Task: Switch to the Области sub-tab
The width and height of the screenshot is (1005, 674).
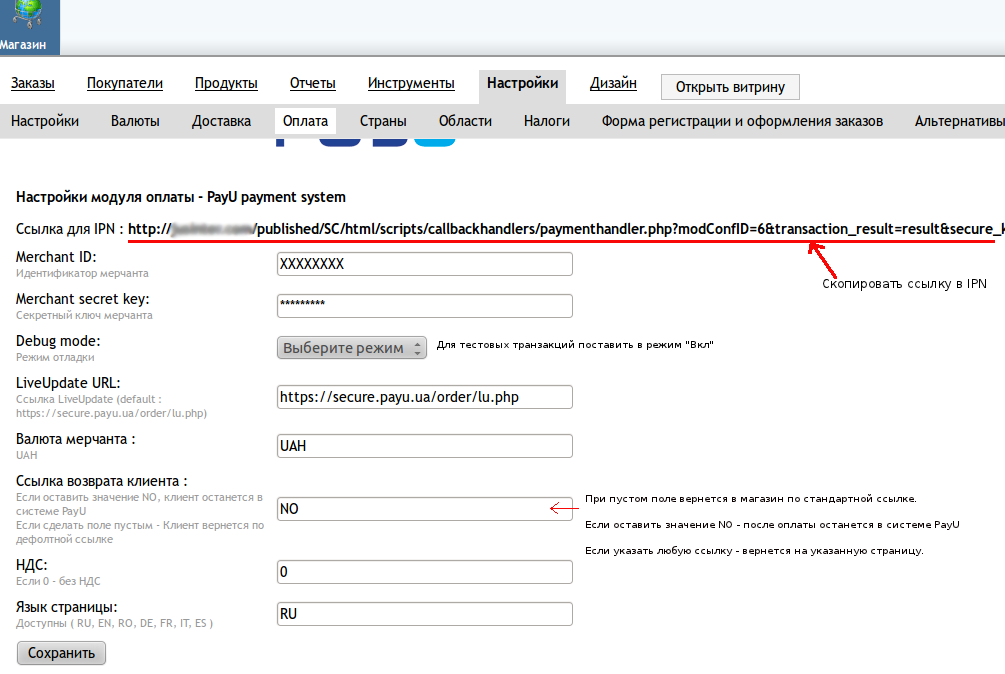Action: point(465,121)
